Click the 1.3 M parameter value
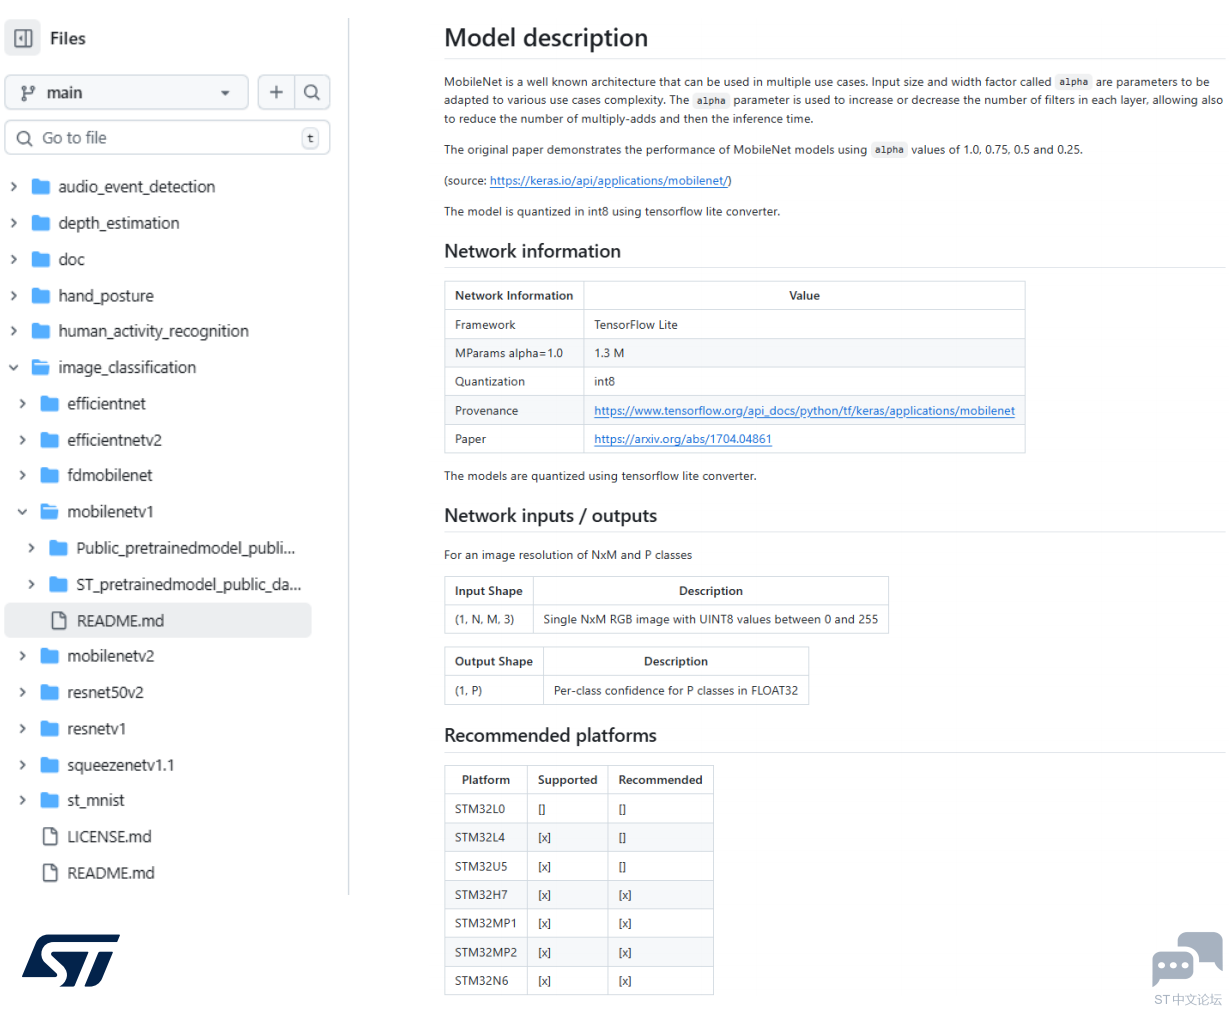 click(609, 353)
